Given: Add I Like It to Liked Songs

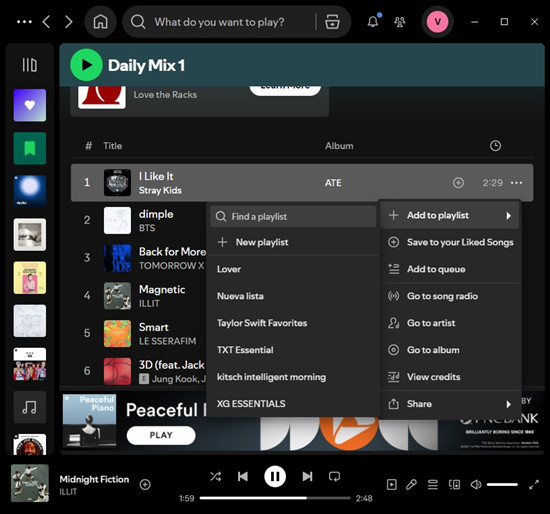Looking at the screenshot, I should (x=458, y=182).
